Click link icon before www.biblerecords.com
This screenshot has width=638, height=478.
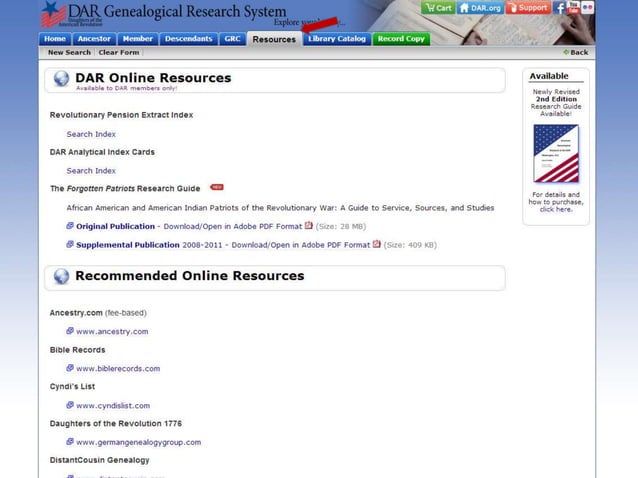click(x=70, y=368)
